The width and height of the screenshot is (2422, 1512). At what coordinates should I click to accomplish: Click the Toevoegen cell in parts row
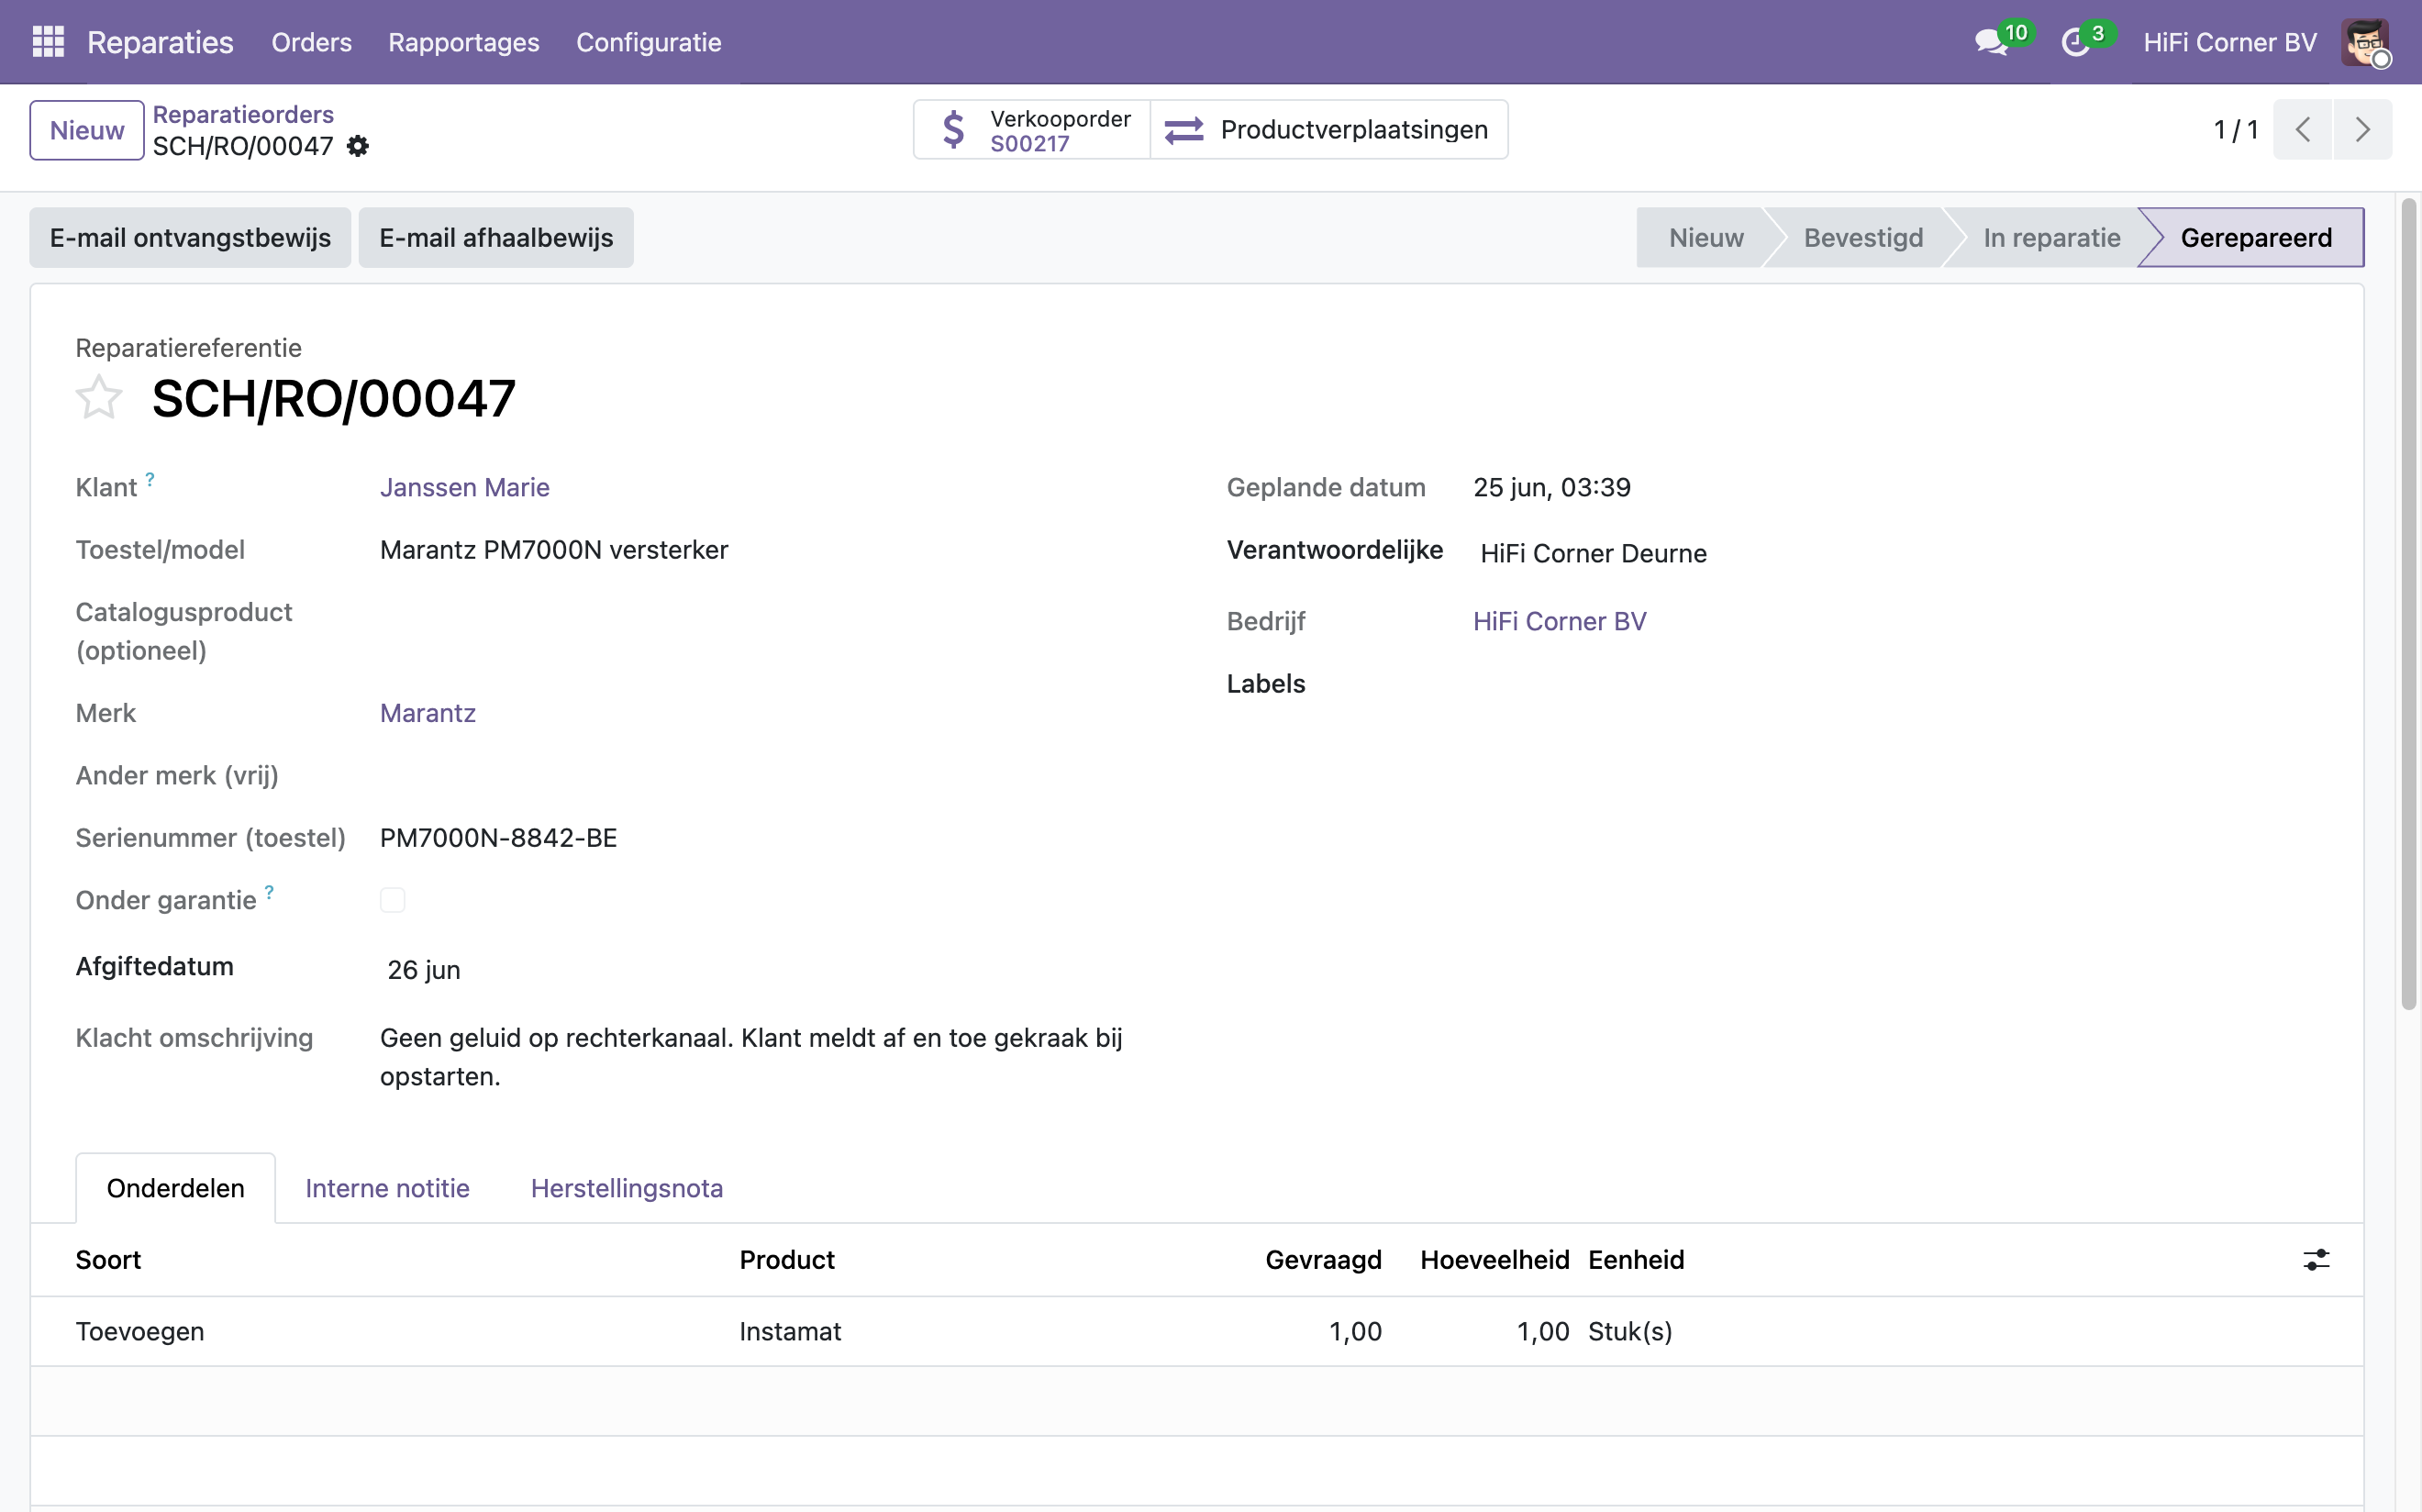(140, 1332)
